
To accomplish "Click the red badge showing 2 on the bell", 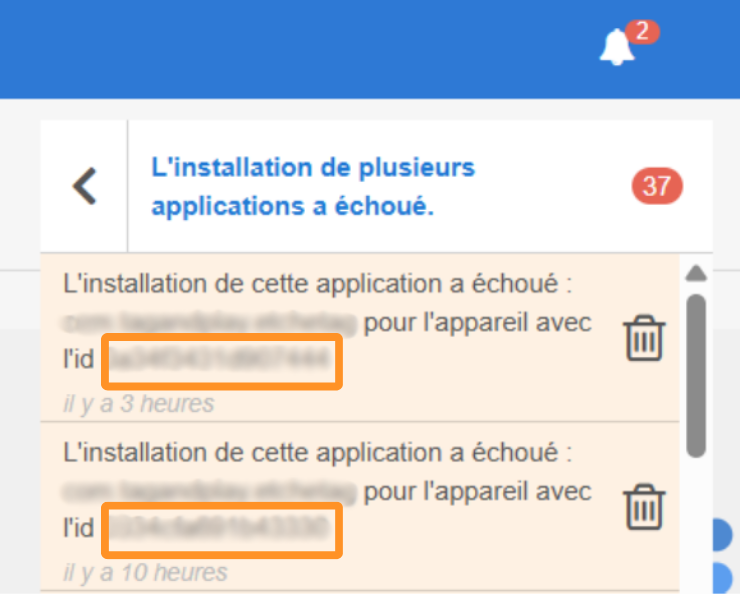I will pyautogui.click(x=642, y=31).
